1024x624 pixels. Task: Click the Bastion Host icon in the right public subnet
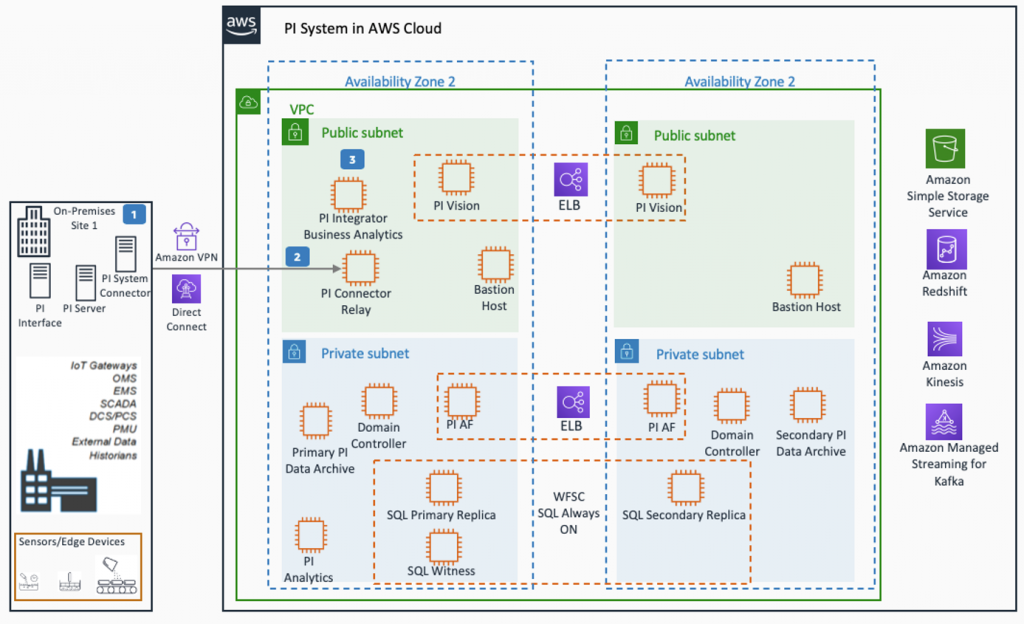coord(805,280)
